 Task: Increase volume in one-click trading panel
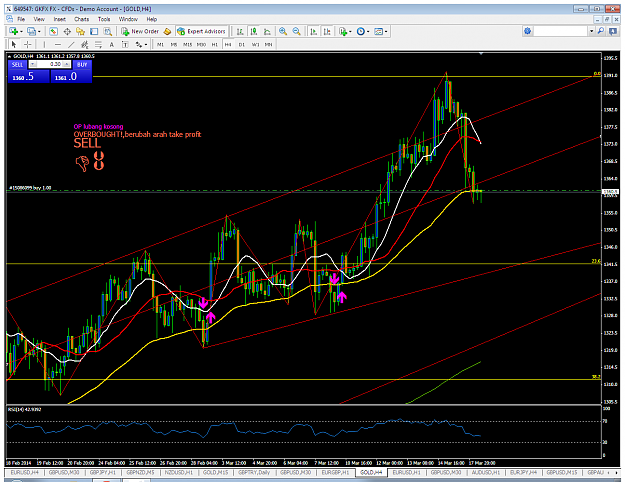[x=67, y=64]
